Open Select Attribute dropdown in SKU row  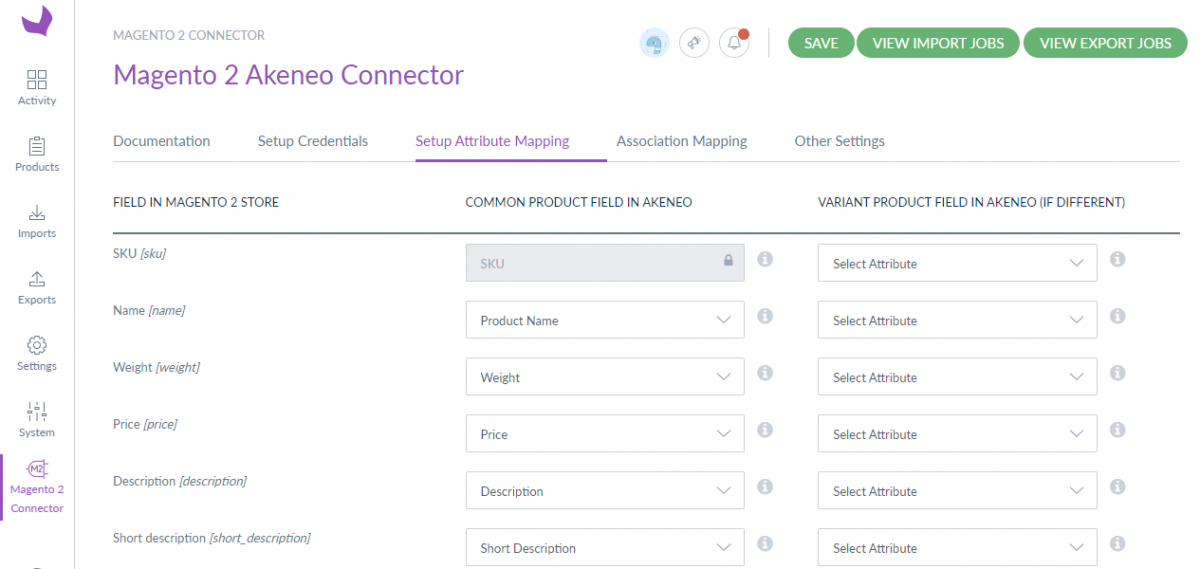pos(957,263)
